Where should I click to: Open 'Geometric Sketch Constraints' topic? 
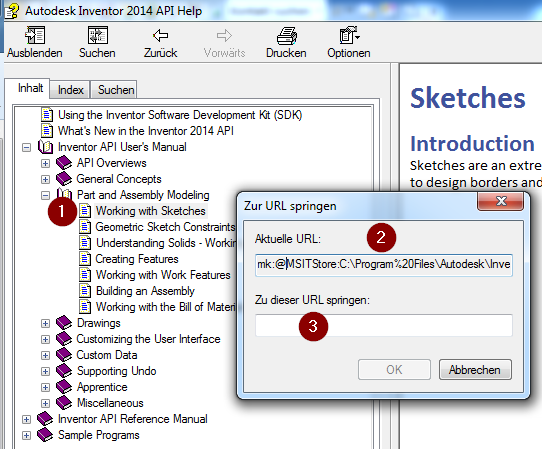tap(165, 227)
